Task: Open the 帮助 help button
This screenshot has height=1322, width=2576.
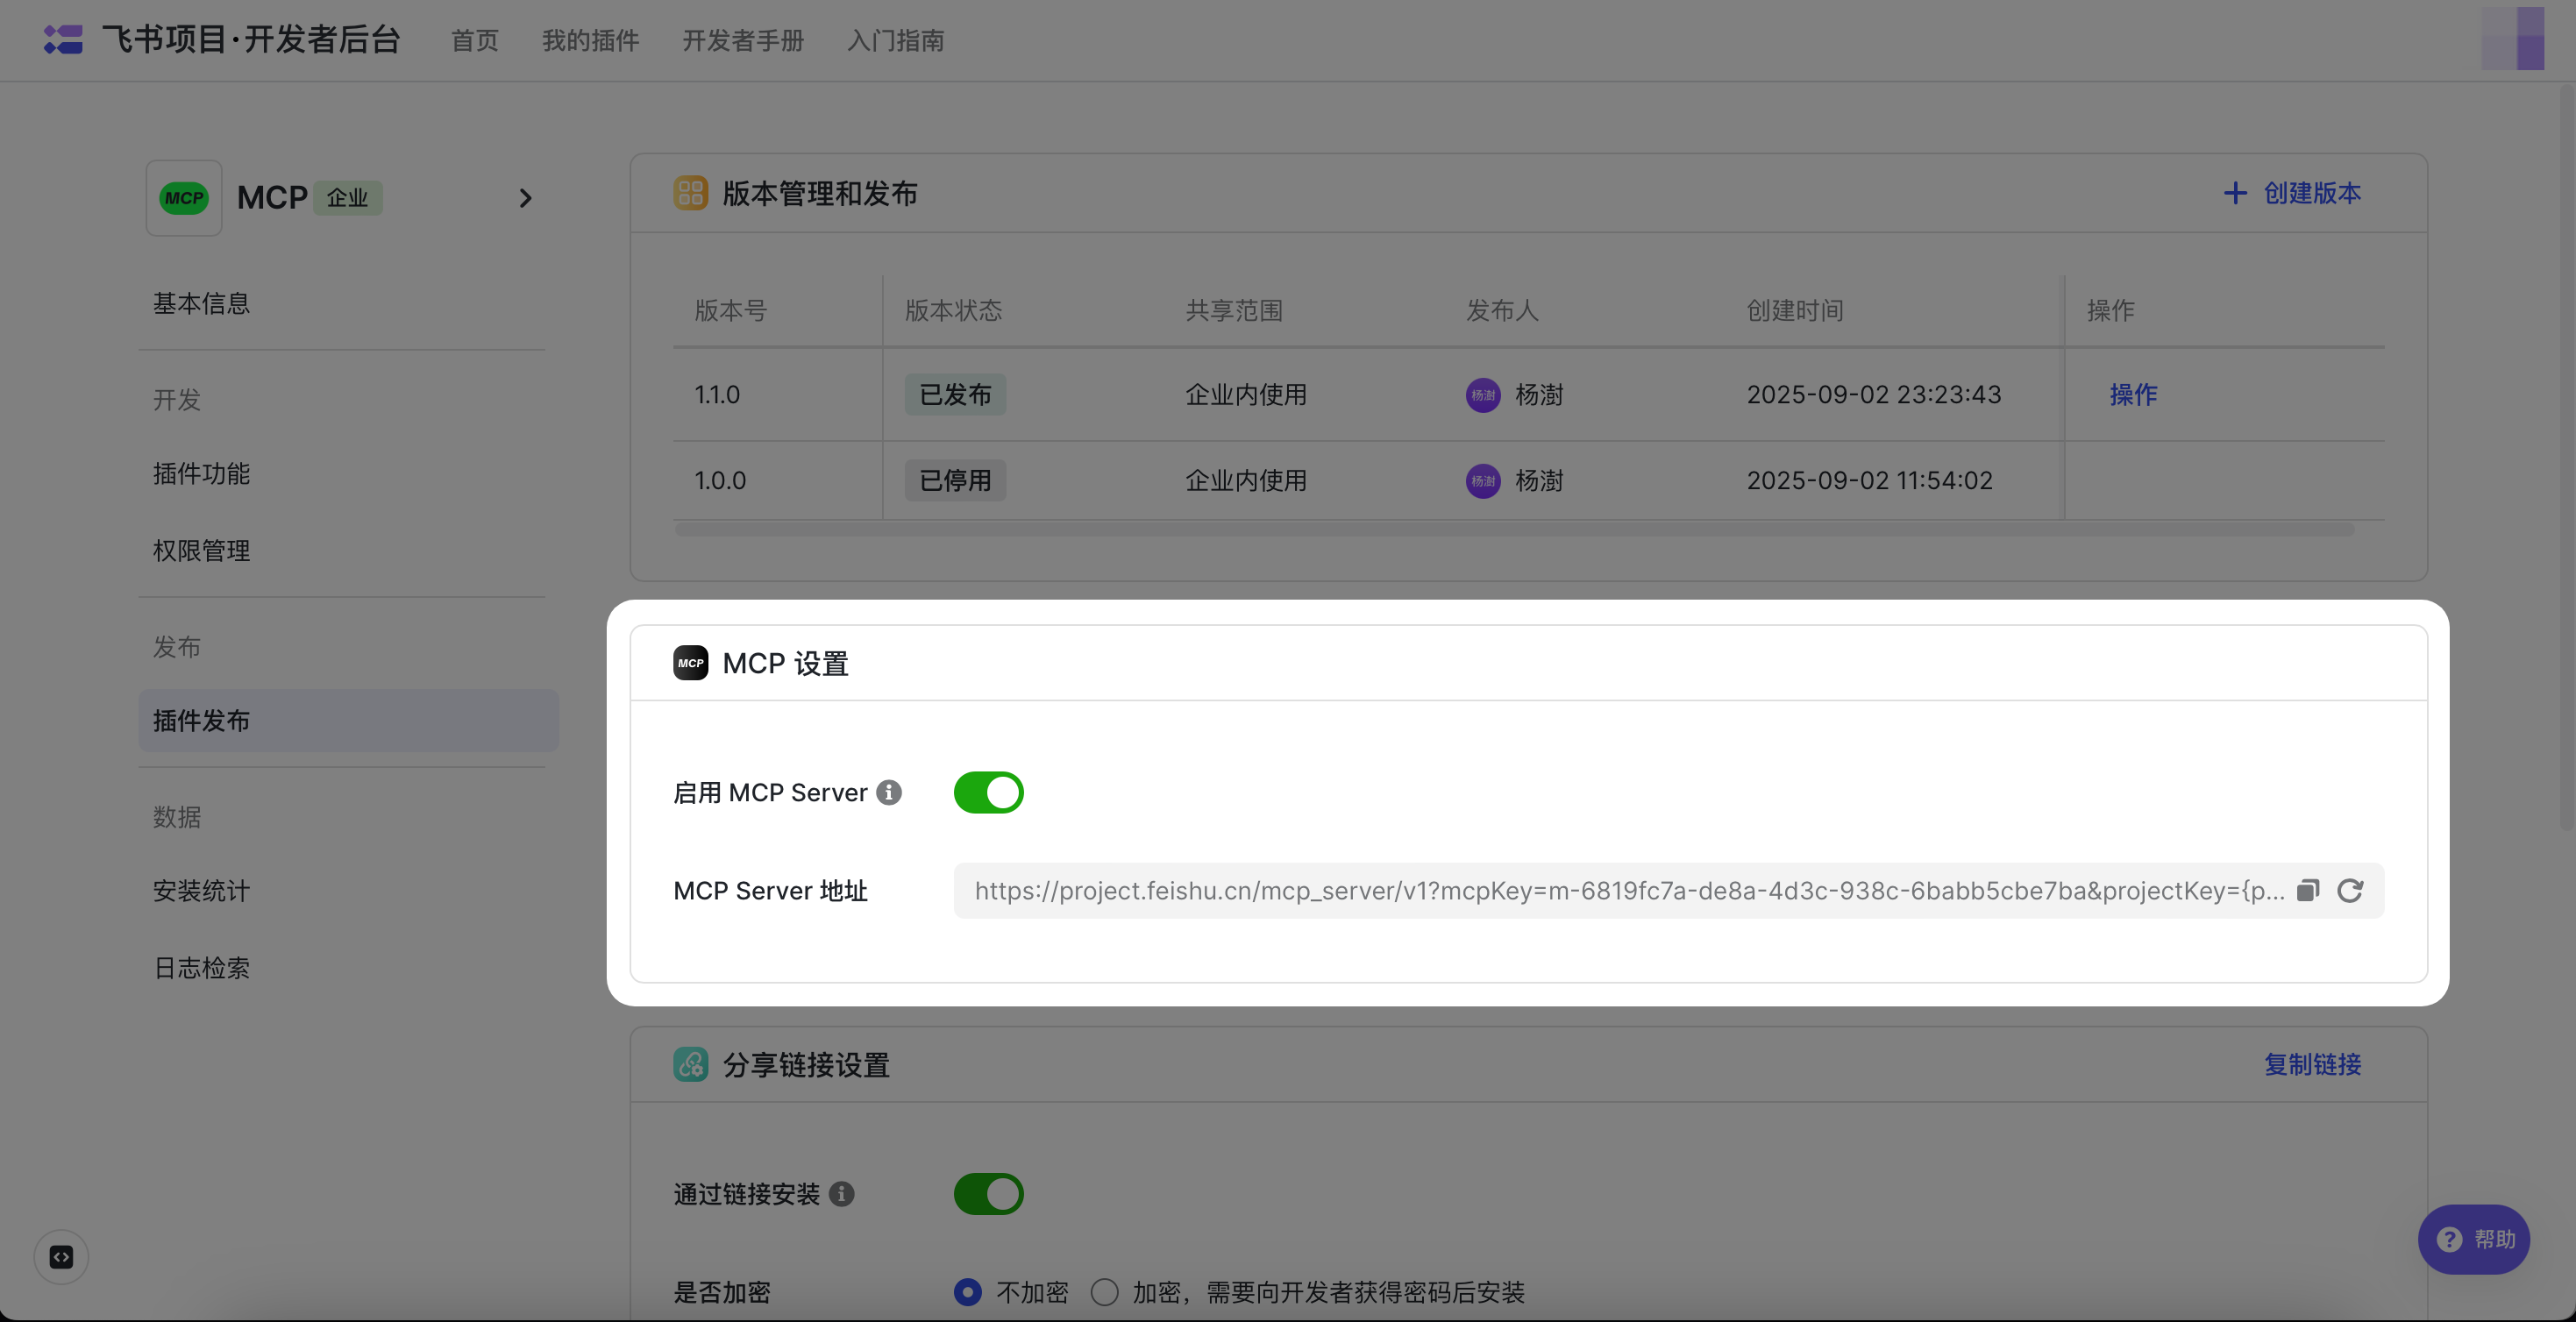Action: 2473,1239
